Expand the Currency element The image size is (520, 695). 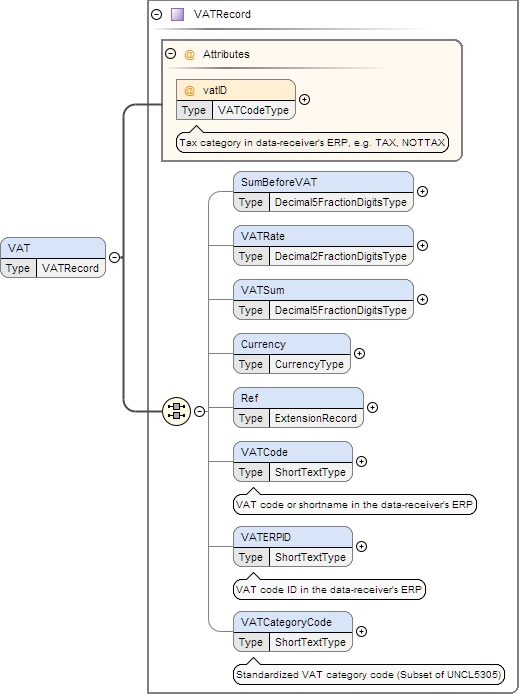360,354
